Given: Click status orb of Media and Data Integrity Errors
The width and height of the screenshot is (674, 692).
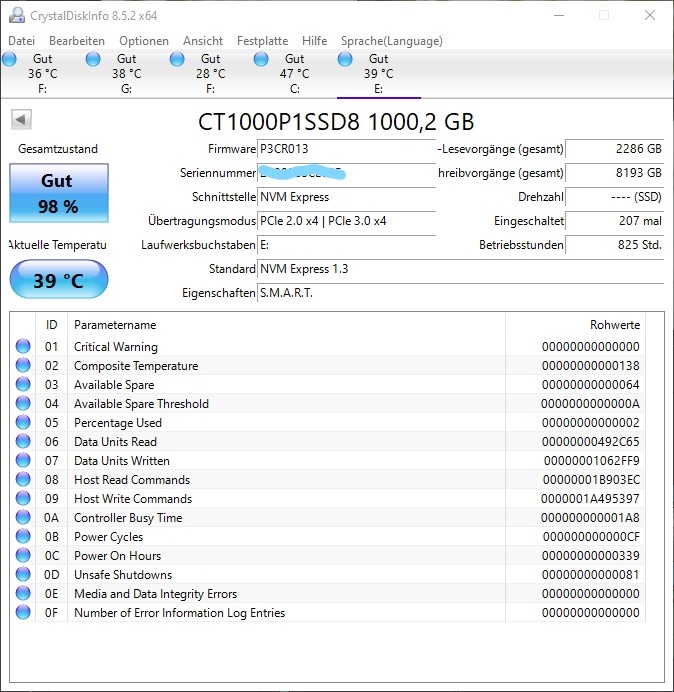Looking at the screenshot, I should (x=23, y=593).
